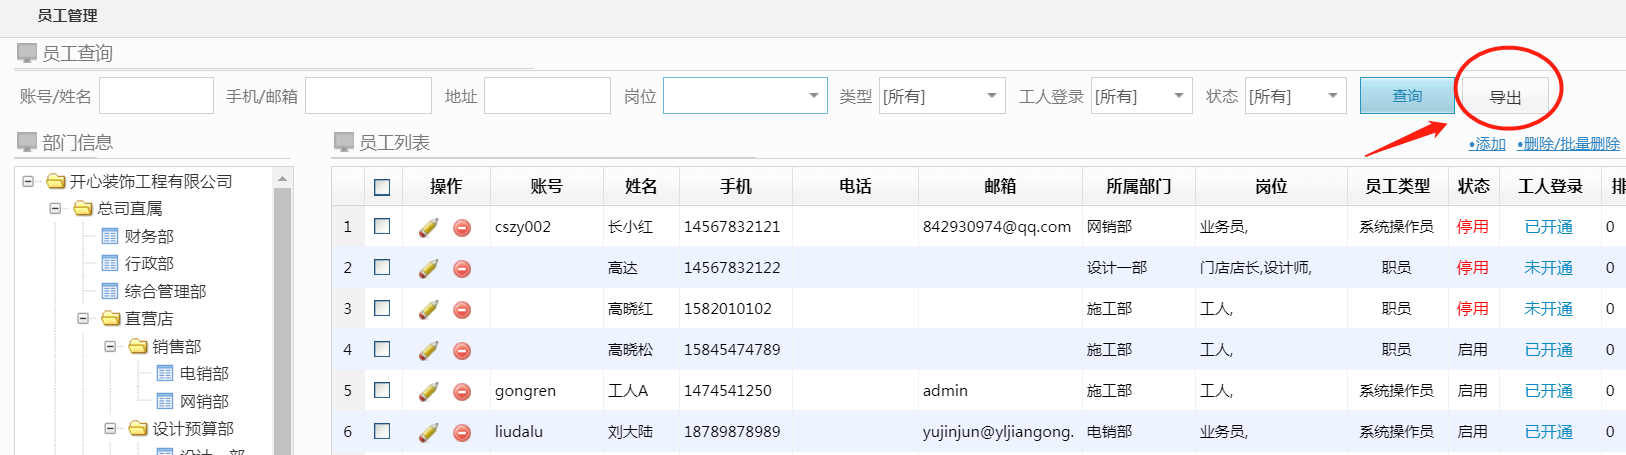Collapse the 销售部 tree node
The image size is (1626, 455).
coord(111,346)
